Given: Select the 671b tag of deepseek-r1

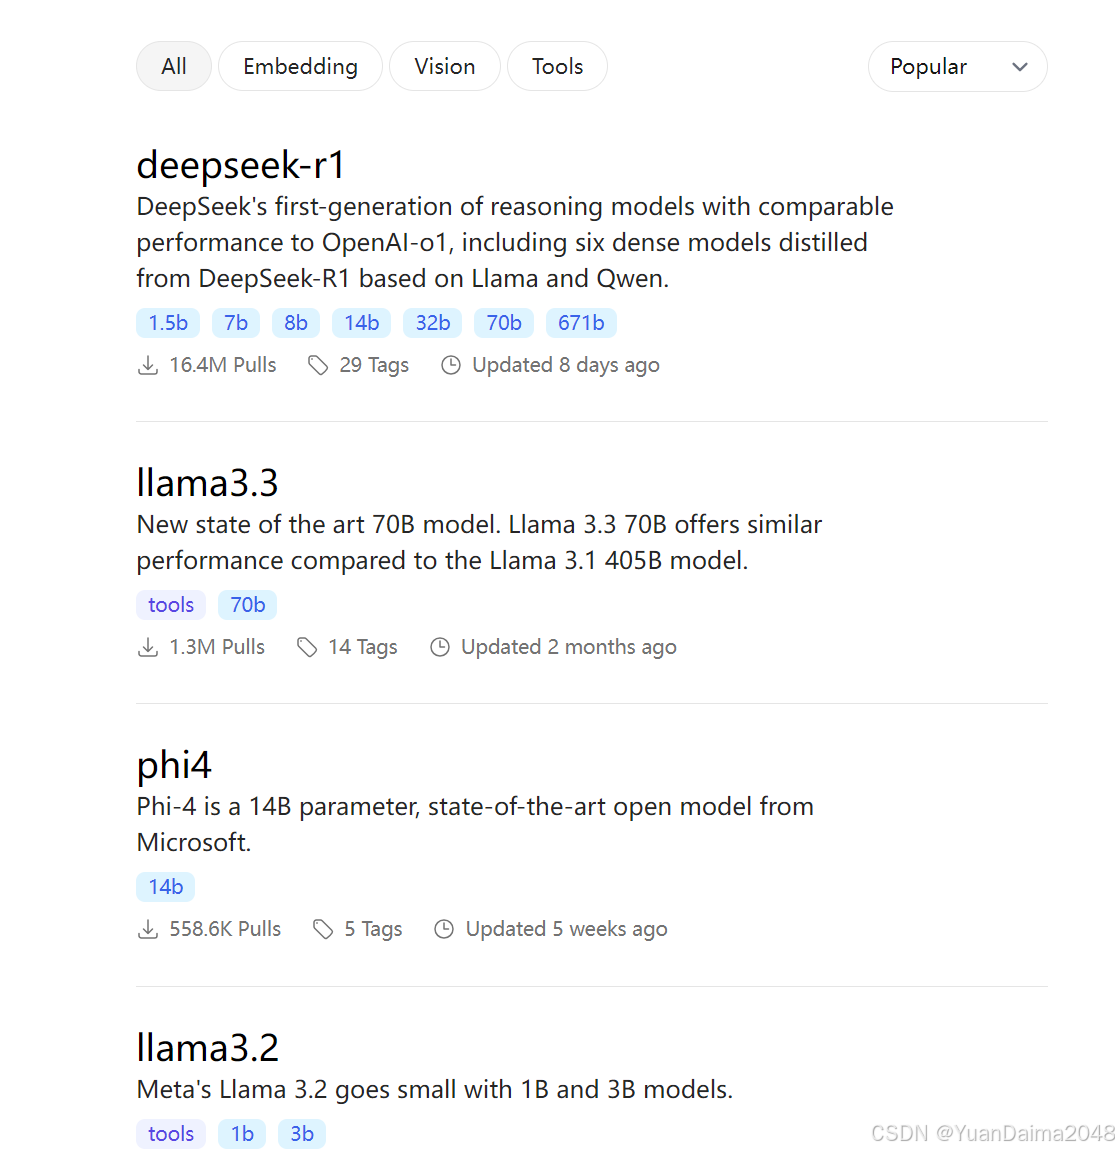Looking at the screenshot, I should click(581, 323).
